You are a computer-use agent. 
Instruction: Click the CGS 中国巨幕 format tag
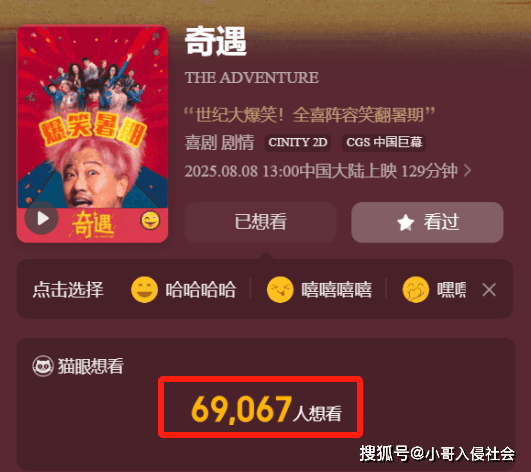(384, 143)
